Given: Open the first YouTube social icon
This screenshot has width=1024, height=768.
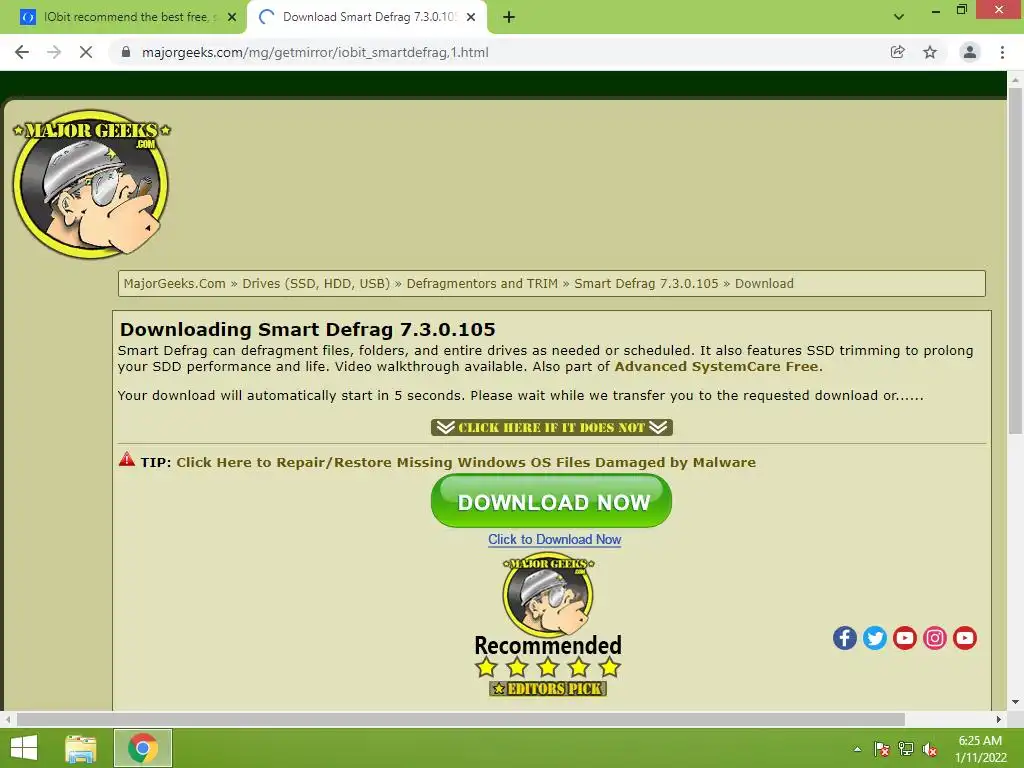Looking at the screenshot, I should click(904, 638).
